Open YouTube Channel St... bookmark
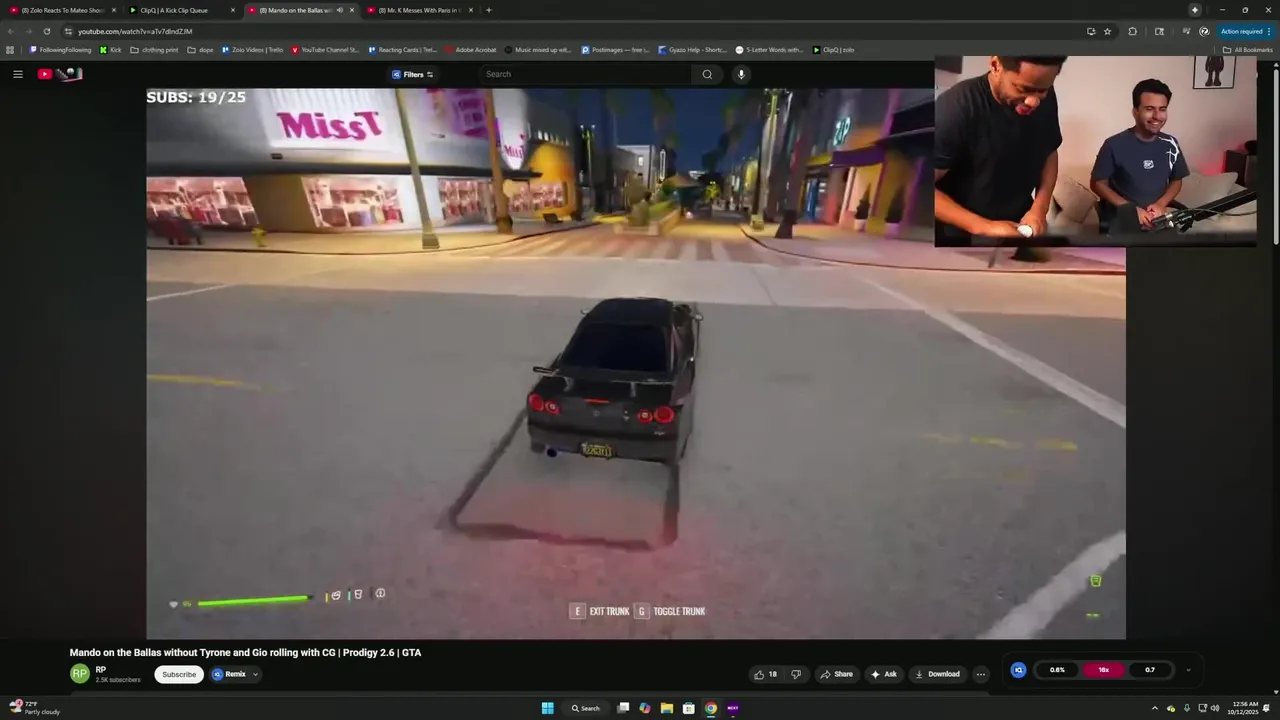Viewport: 1280px width, 720px height. 325,49
